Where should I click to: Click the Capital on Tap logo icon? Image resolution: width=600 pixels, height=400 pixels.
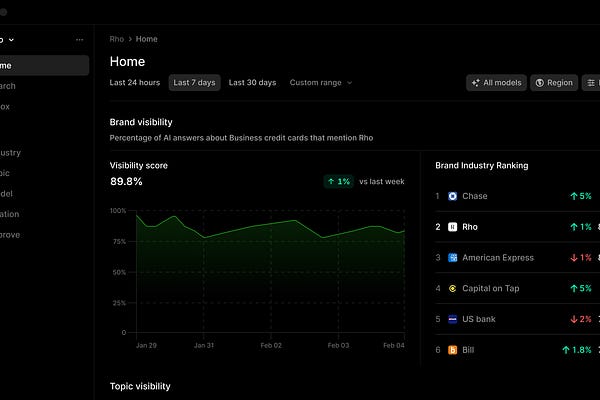[x=452, y=288]
